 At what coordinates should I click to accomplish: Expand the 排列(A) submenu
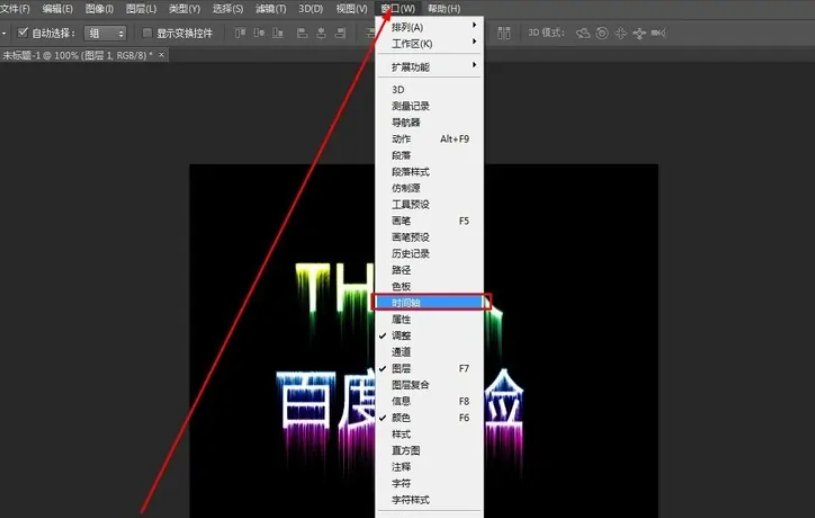(x=429, y=27)
